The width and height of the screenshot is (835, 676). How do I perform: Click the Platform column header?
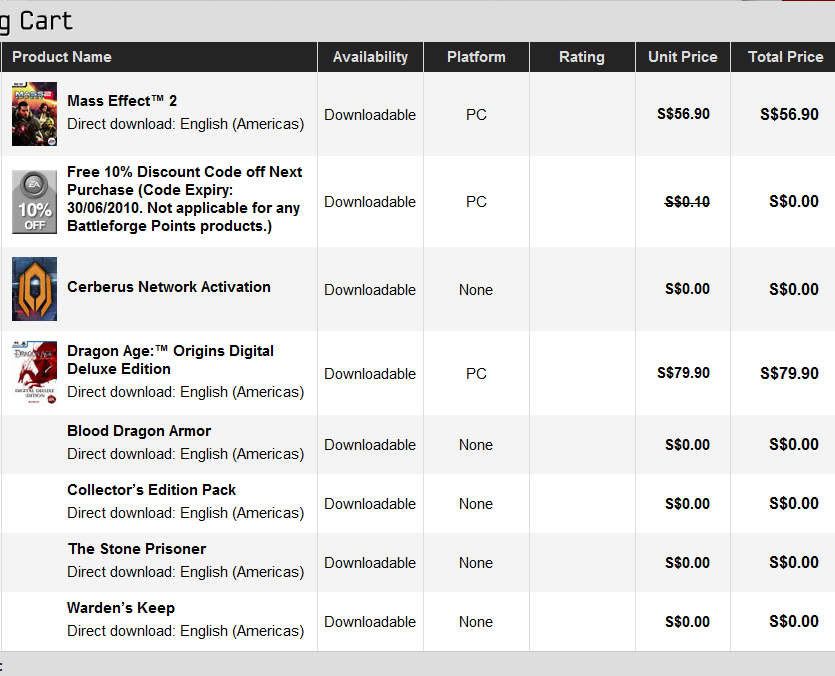click(x=476, y=57)
